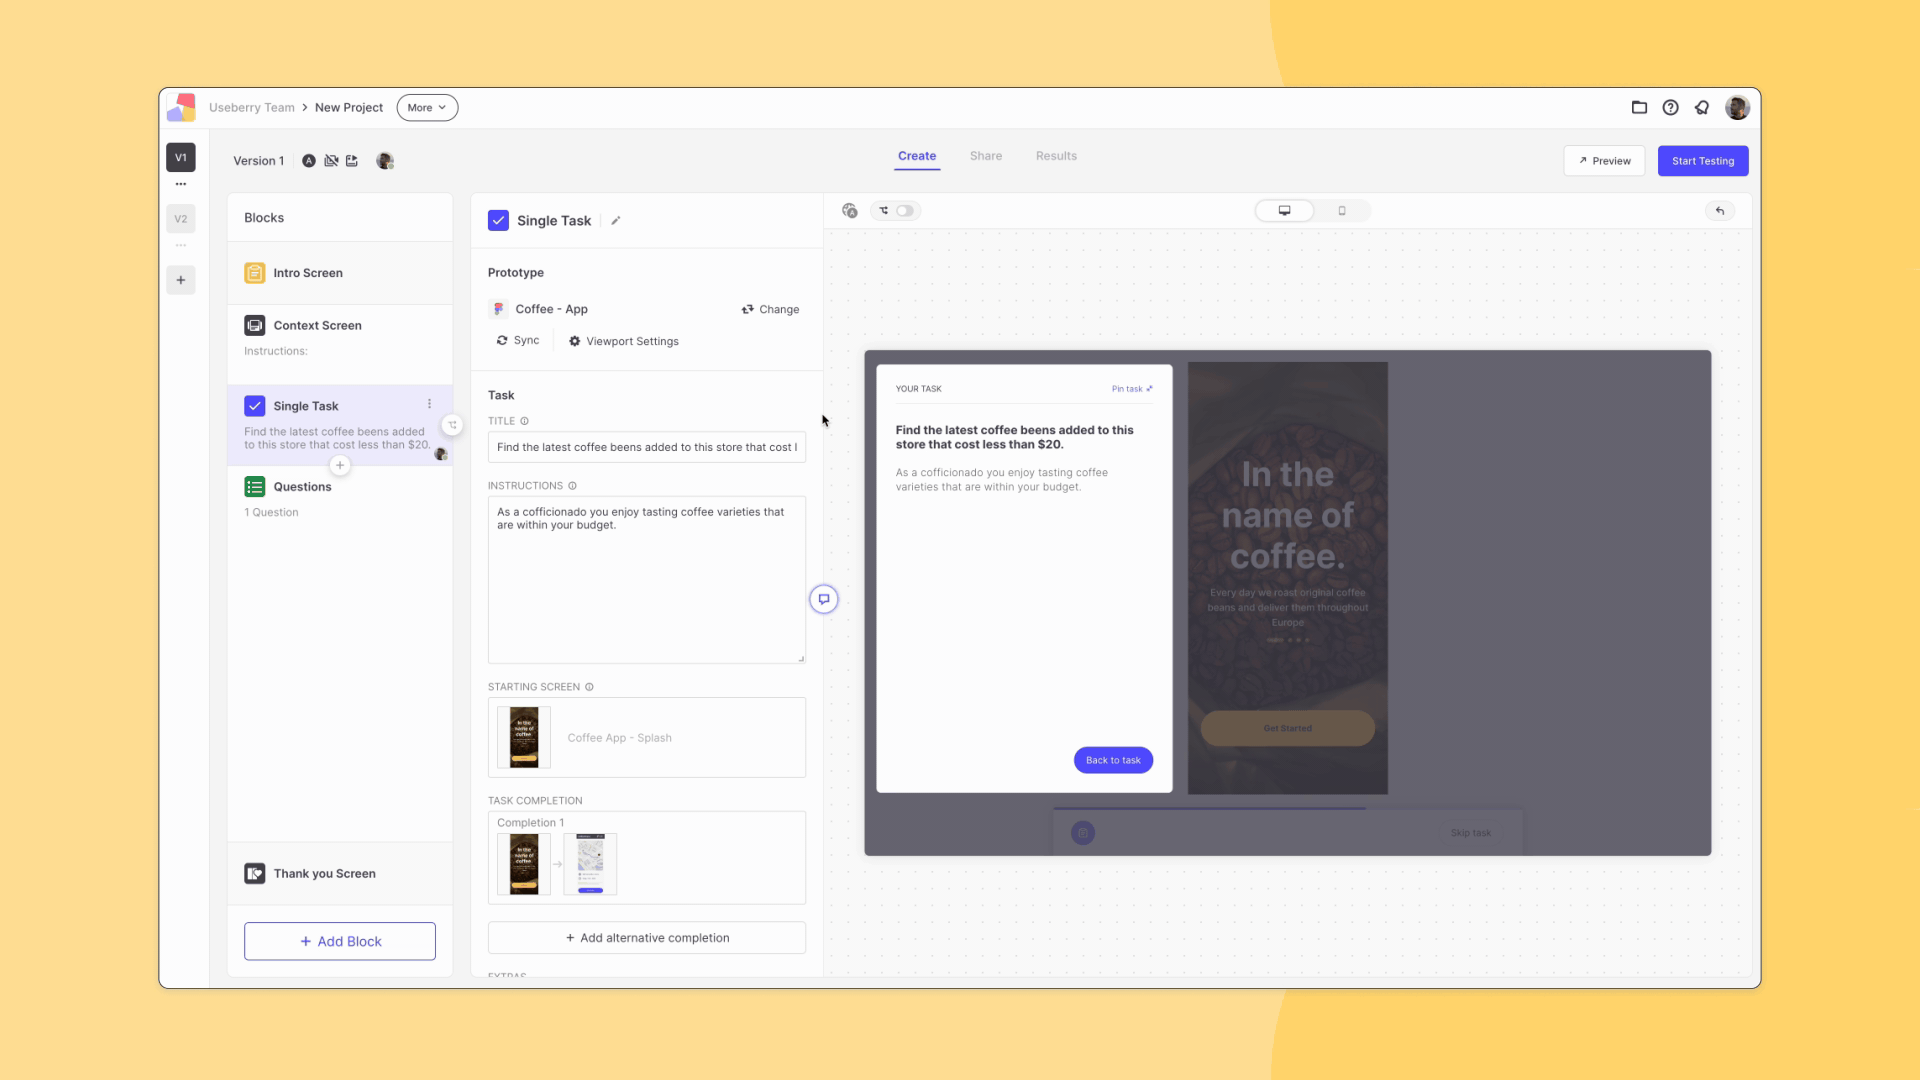Select the desktop preview icon
The height and width of the screenshot is (1080, 1920).
[x=1283, y=210]
